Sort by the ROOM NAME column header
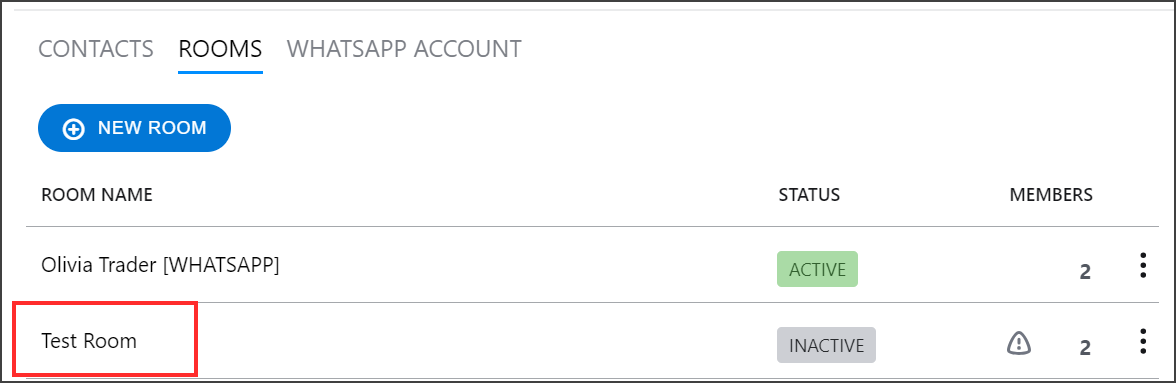The height and width of the screenshot is (383, 1176). (97, 195)
